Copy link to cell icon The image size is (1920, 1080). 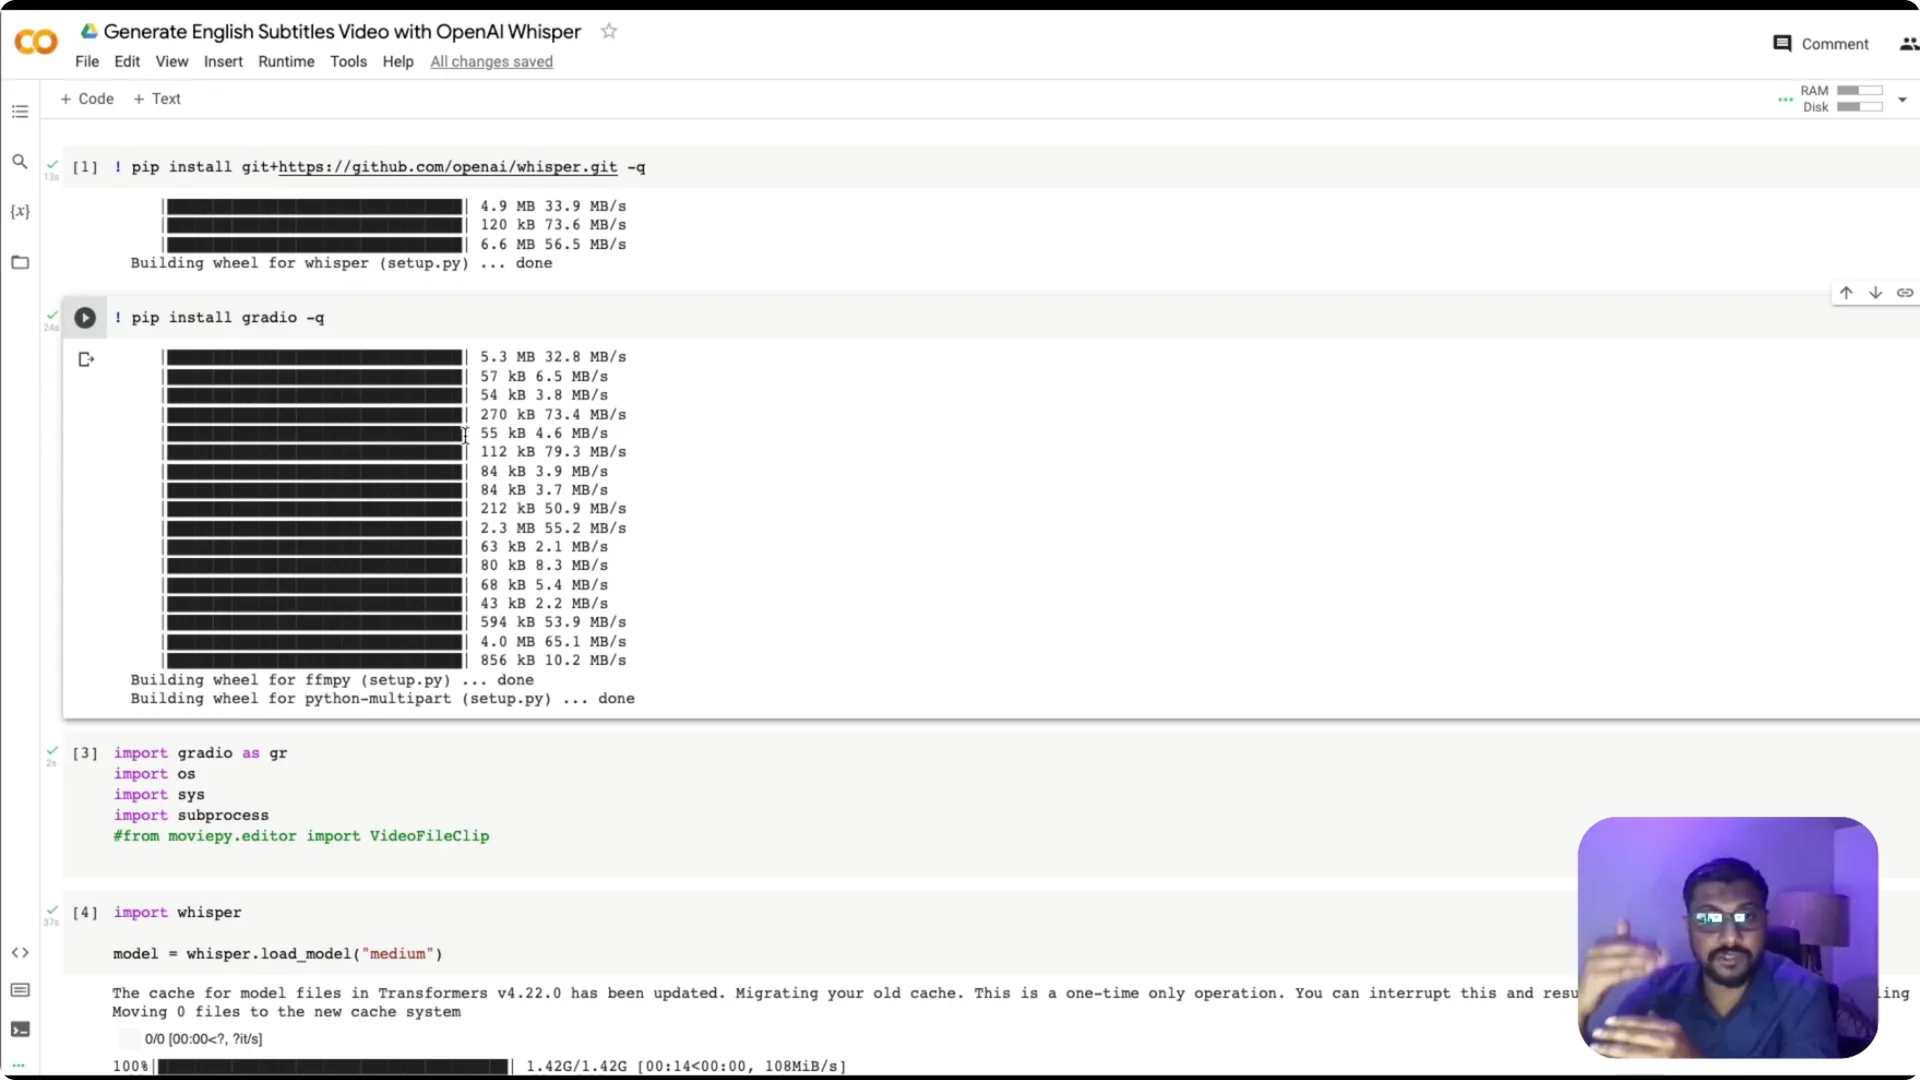point(1905,293)
